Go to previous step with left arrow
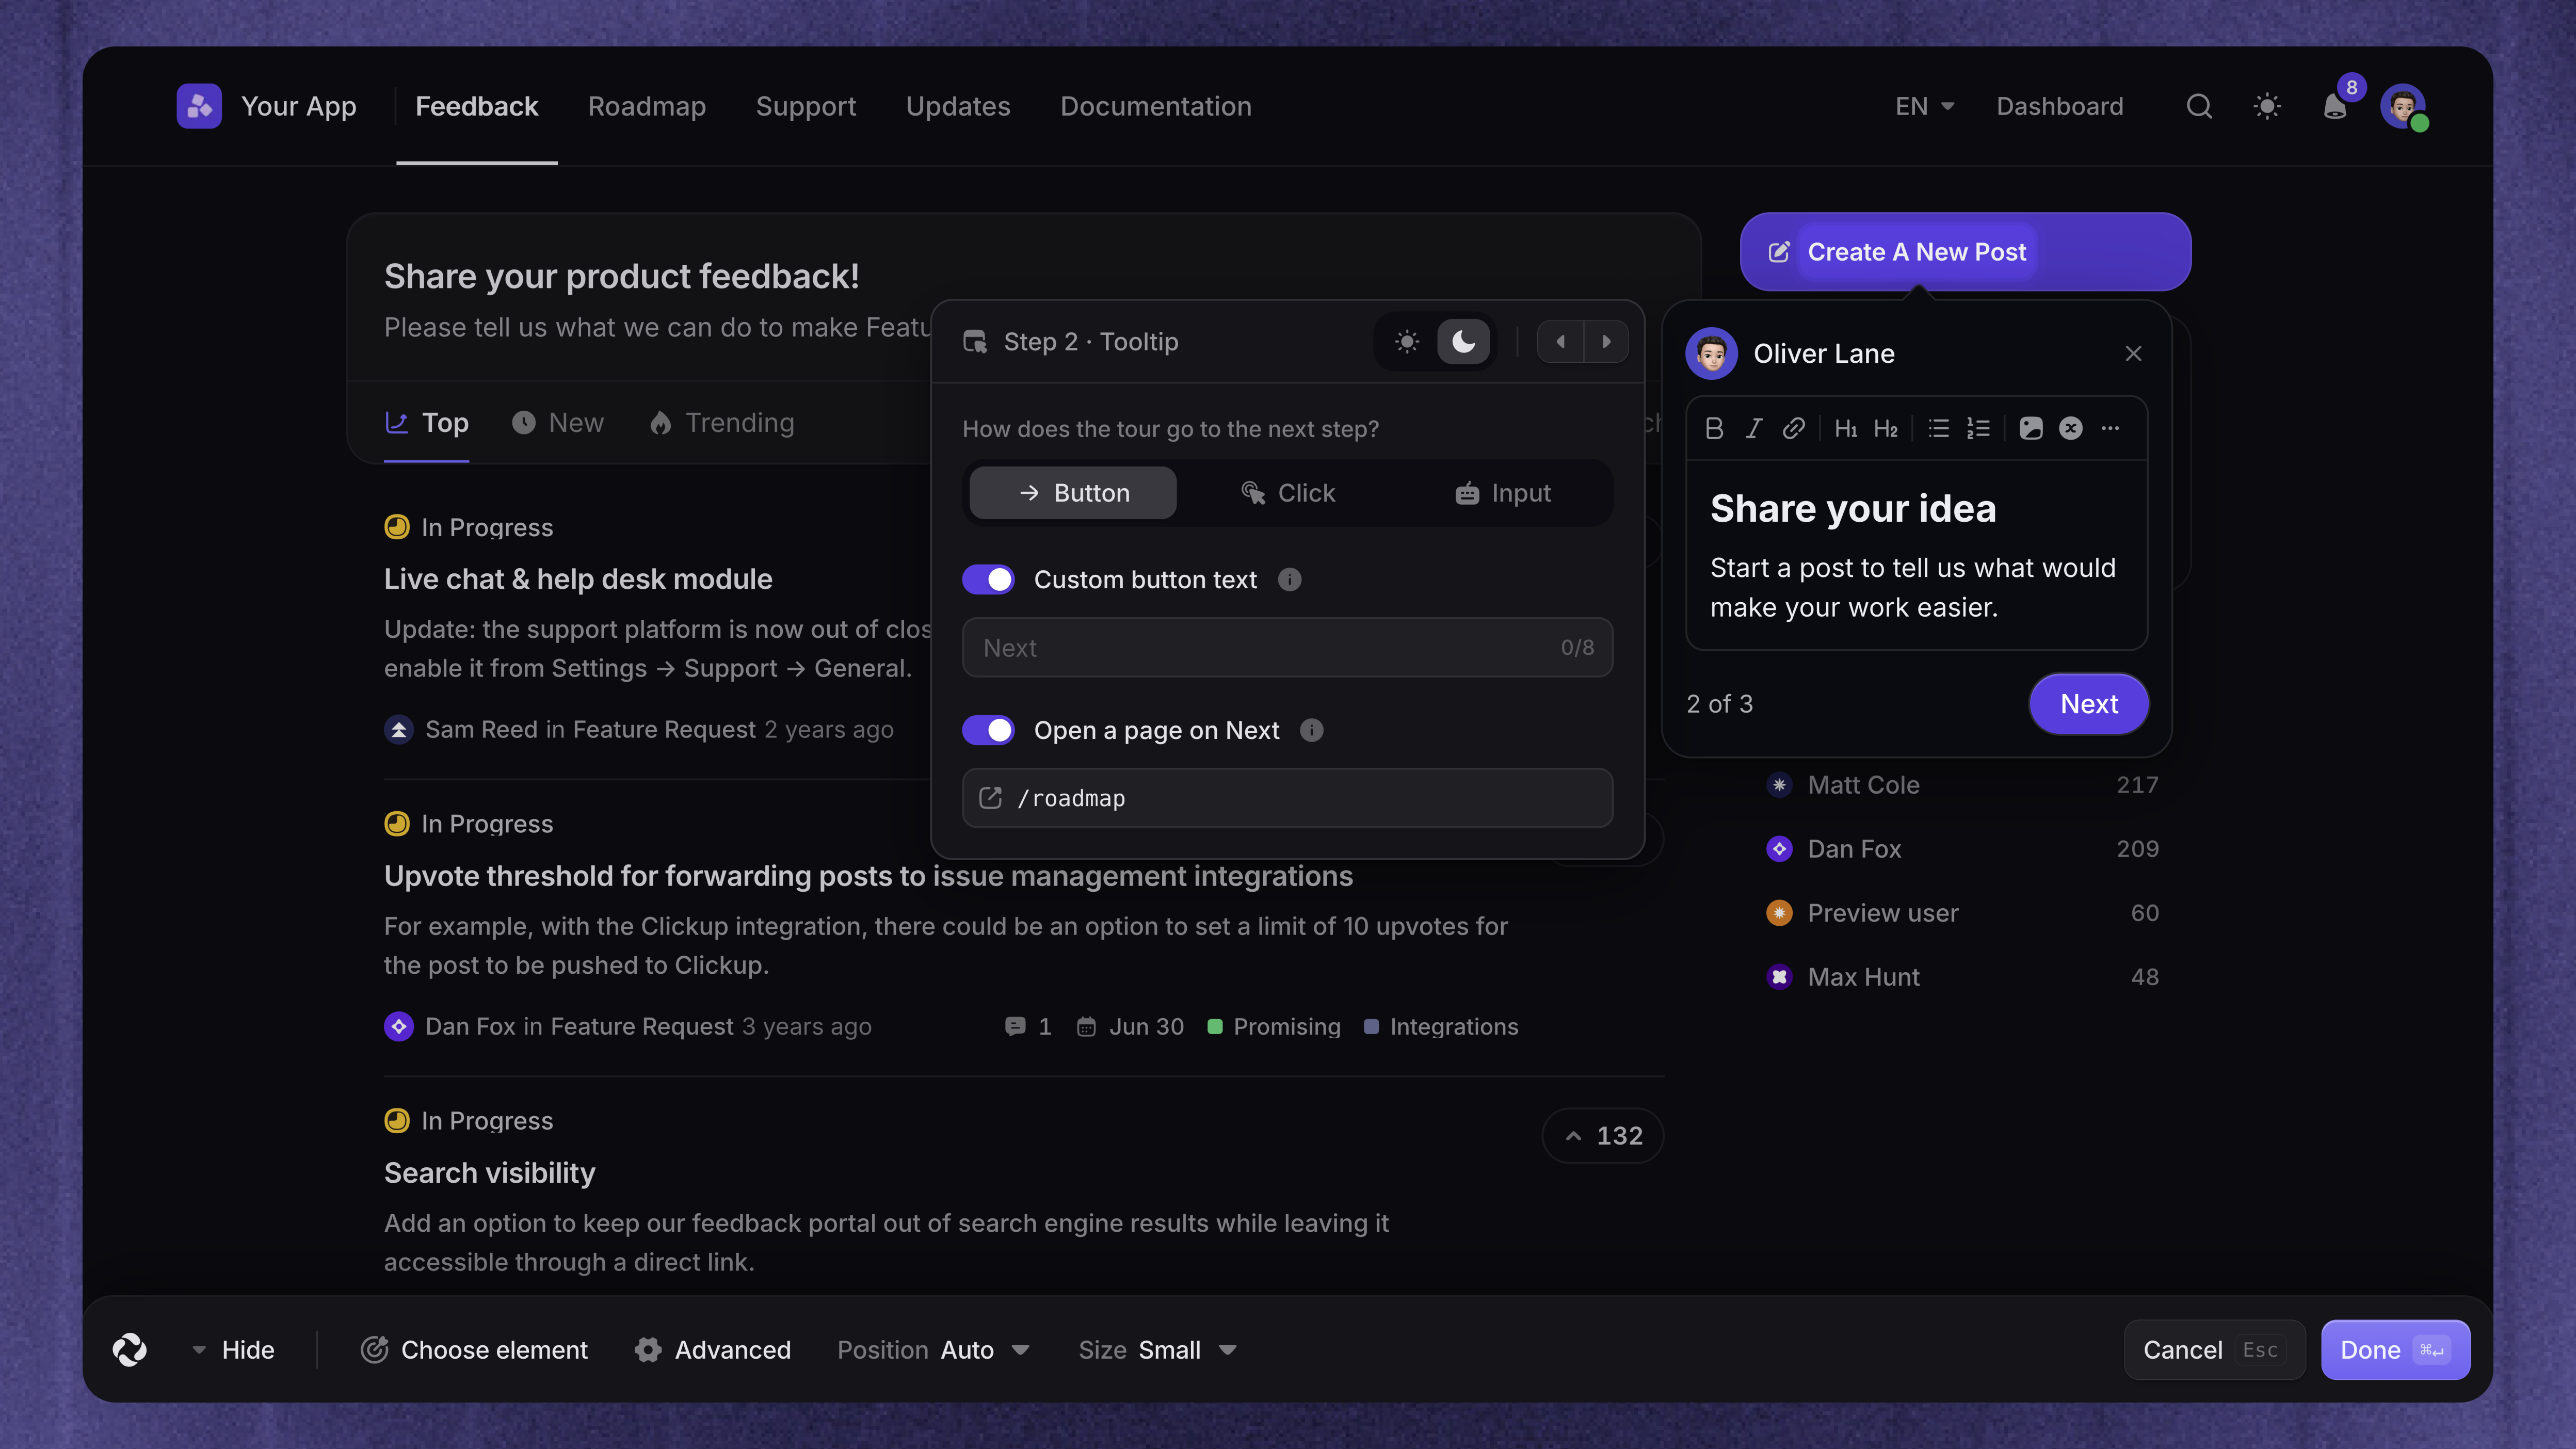This screenshot has height=1449, width=2576. tap(1560, 342)
